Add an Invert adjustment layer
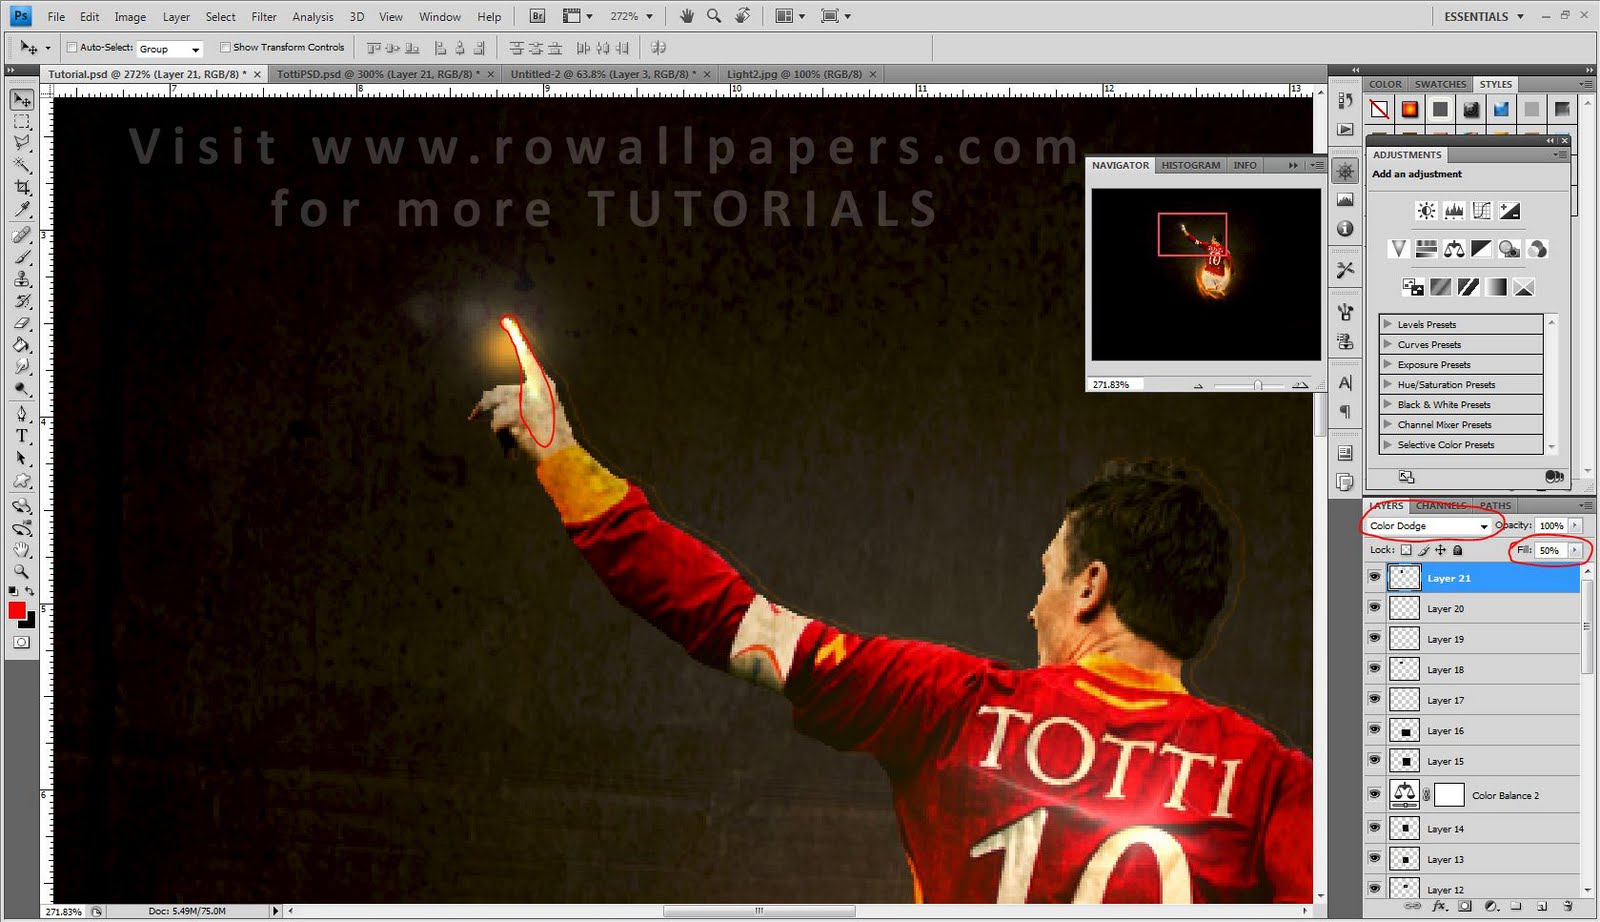 pyautogui.click(x=1413, y=287)
